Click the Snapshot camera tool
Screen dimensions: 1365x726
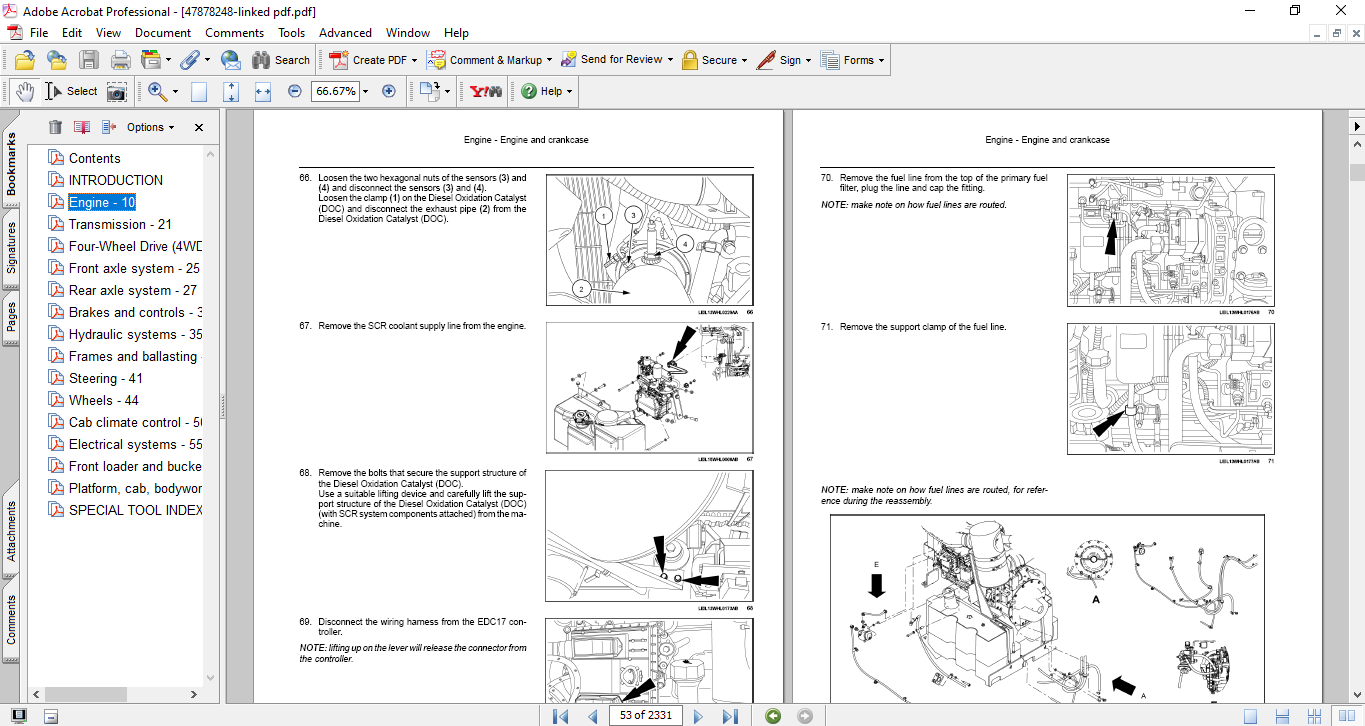[x=117, y=91]
